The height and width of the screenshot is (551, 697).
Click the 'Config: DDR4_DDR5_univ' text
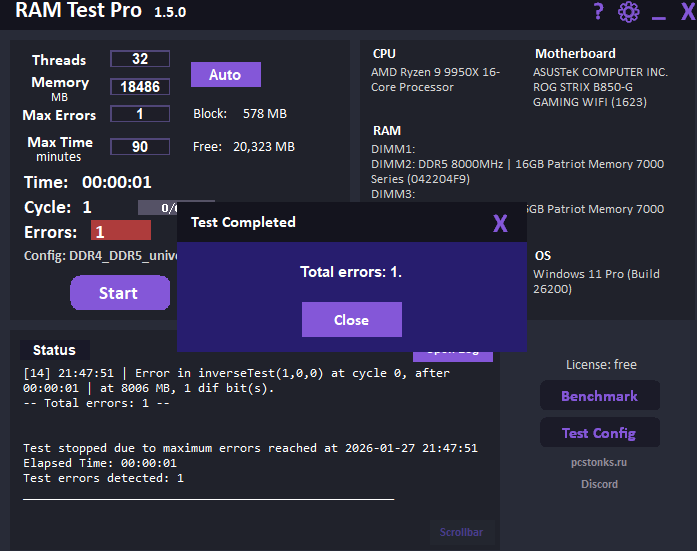coord(100,256)
